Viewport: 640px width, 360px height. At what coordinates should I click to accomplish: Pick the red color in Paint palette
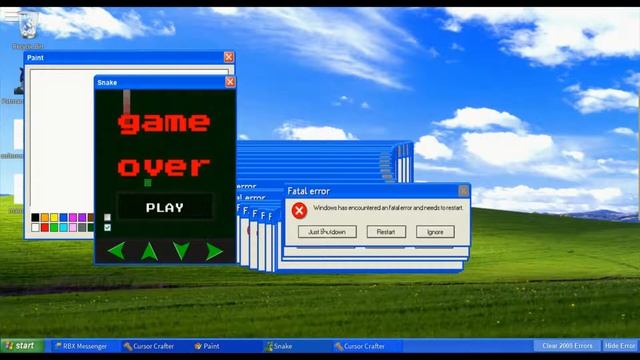pos(45,227)
